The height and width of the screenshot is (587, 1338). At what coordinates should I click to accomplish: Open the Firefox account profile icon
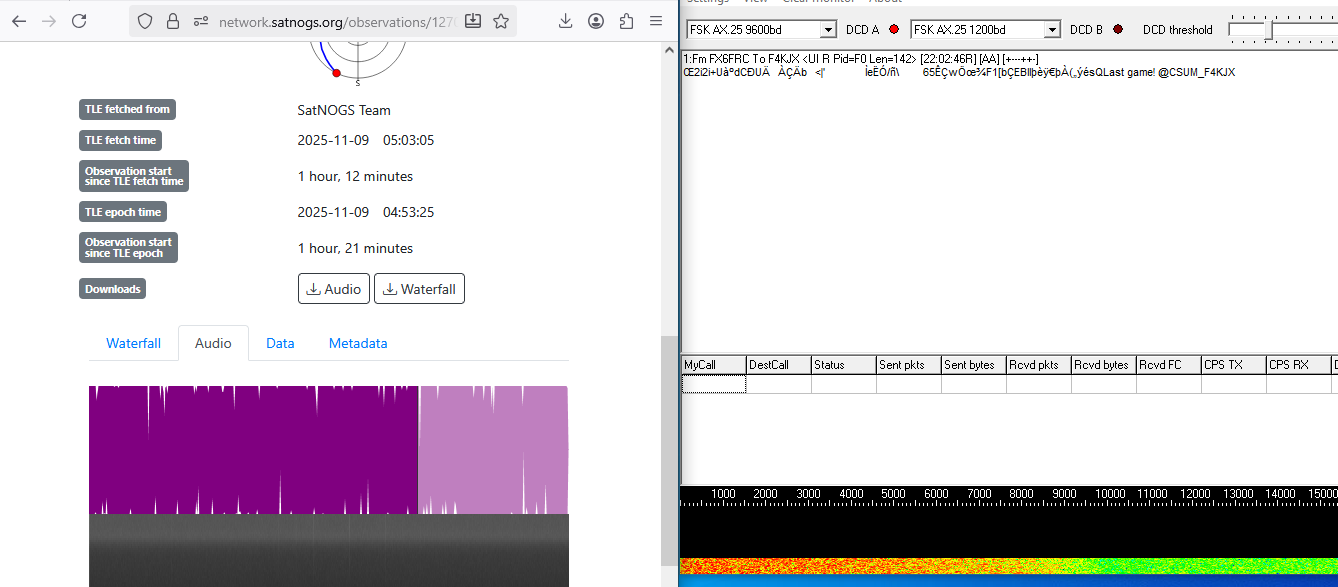(596, 21)
